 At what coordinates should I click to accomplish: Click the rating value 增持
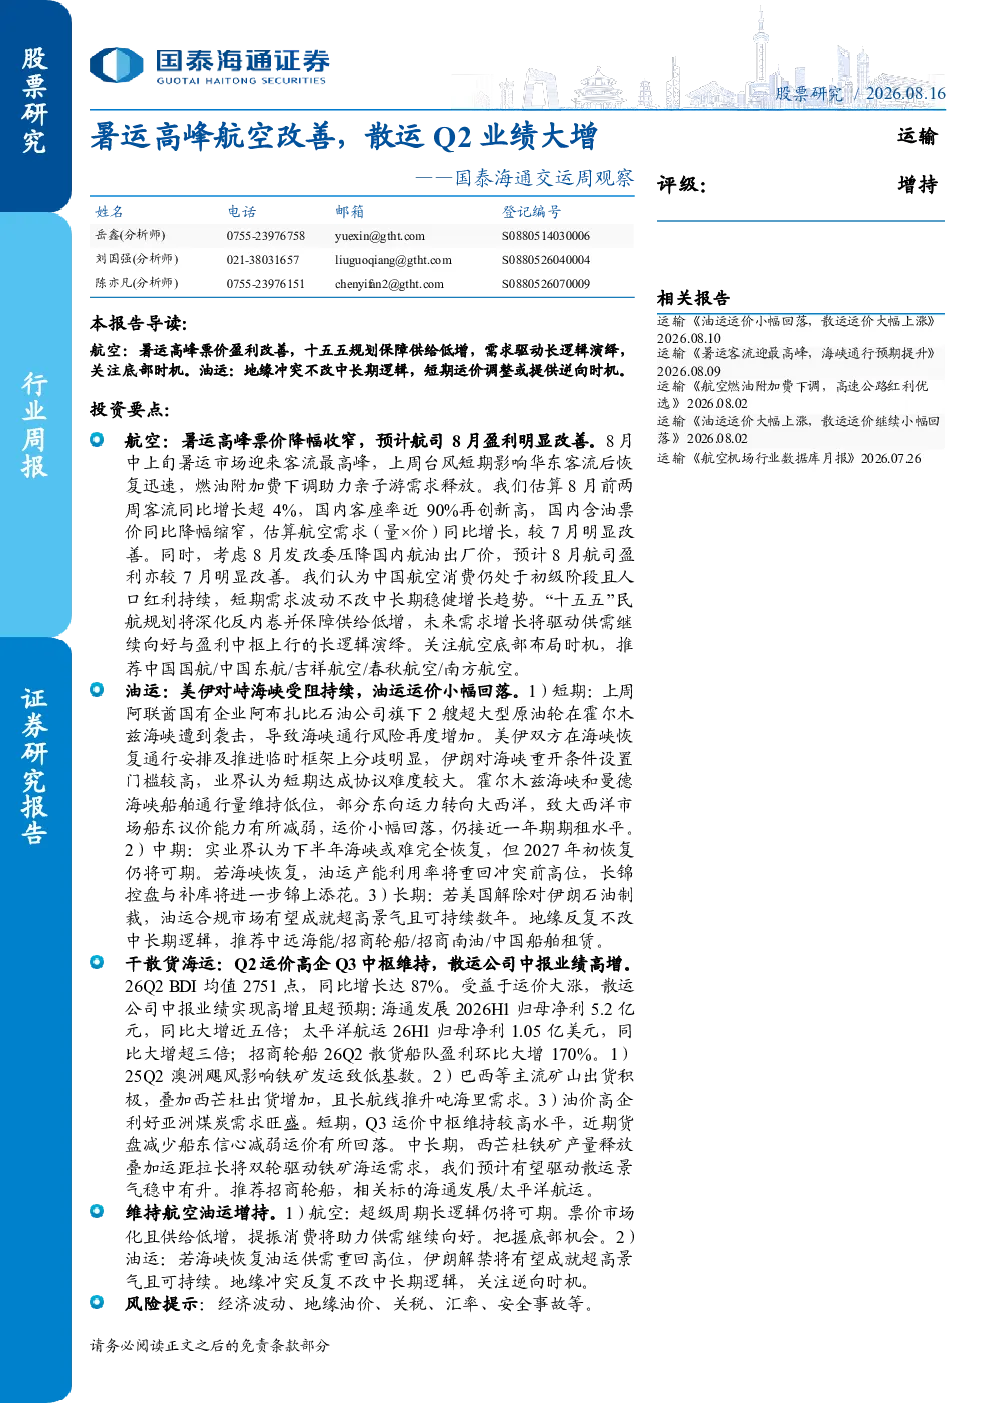coord(917,184)
